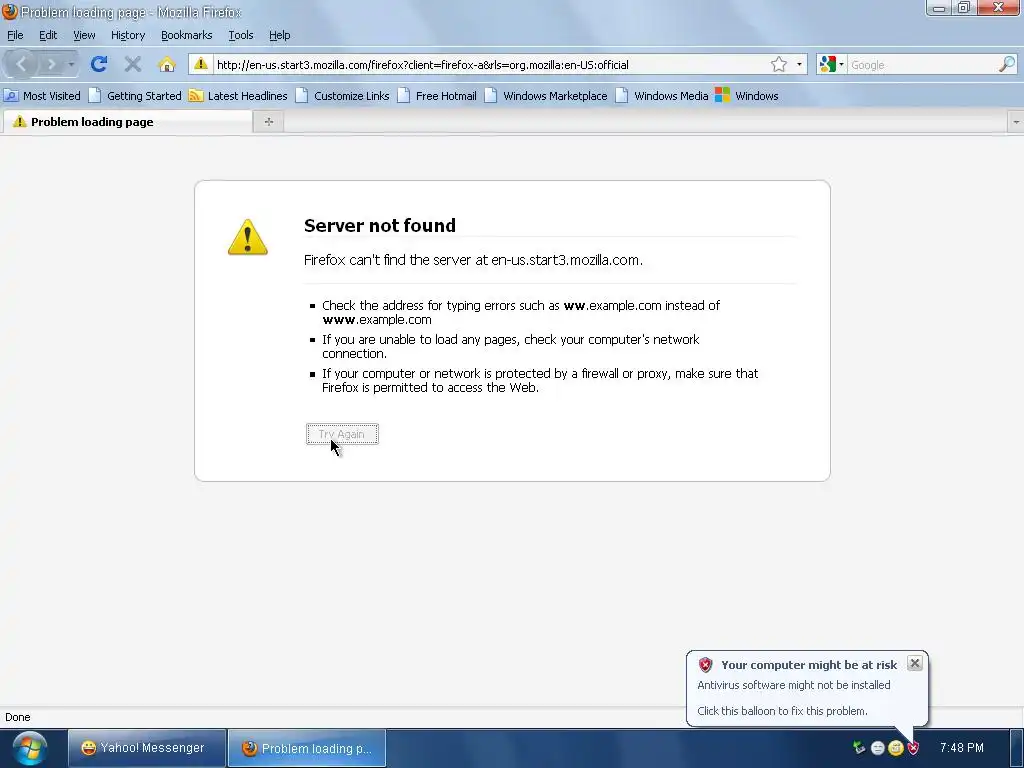Close the security alert balloon
The image size is (1024, 768).
tap(914, 663)
